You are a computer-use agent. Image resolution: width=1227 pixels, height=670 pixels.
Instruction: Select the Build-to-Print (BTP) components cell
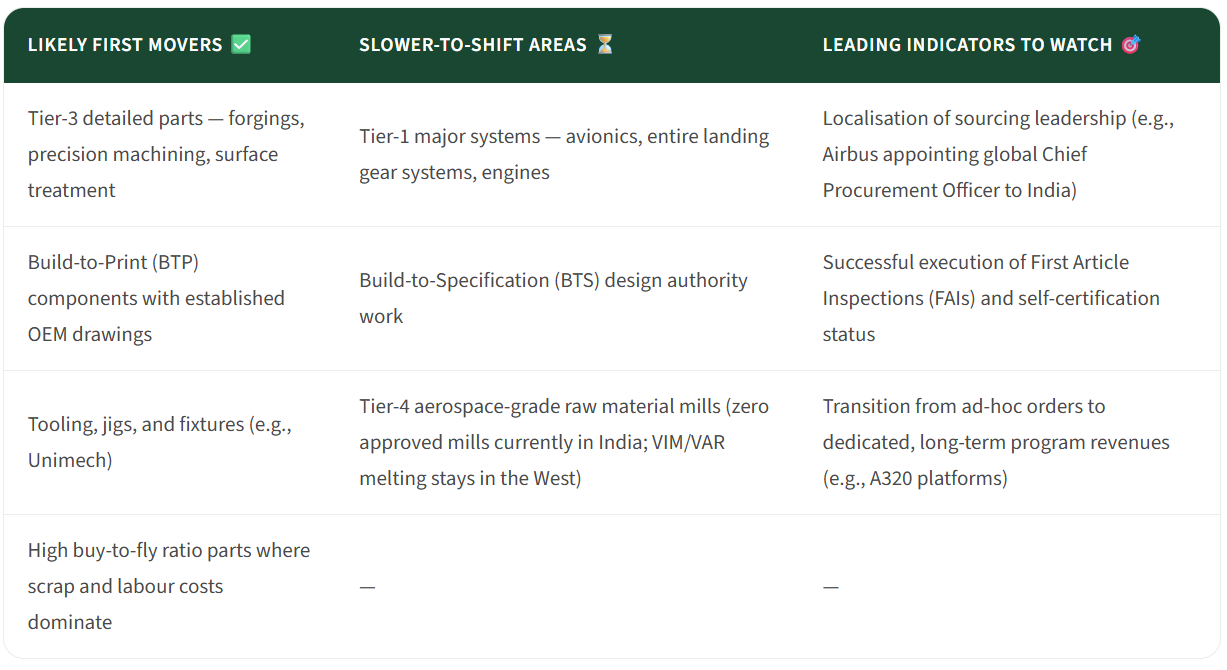point(156,298)
